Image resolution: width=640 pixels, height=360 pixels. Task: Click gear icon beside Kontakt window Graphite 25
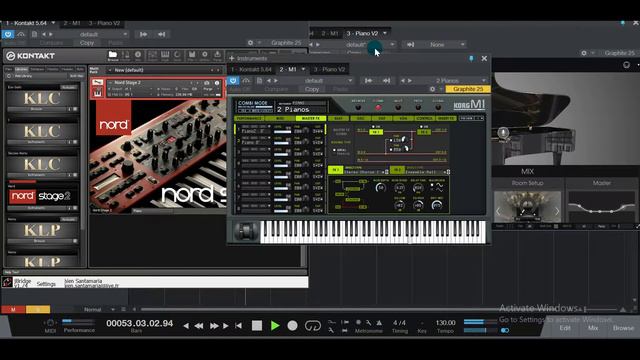[x=250, y=42]
